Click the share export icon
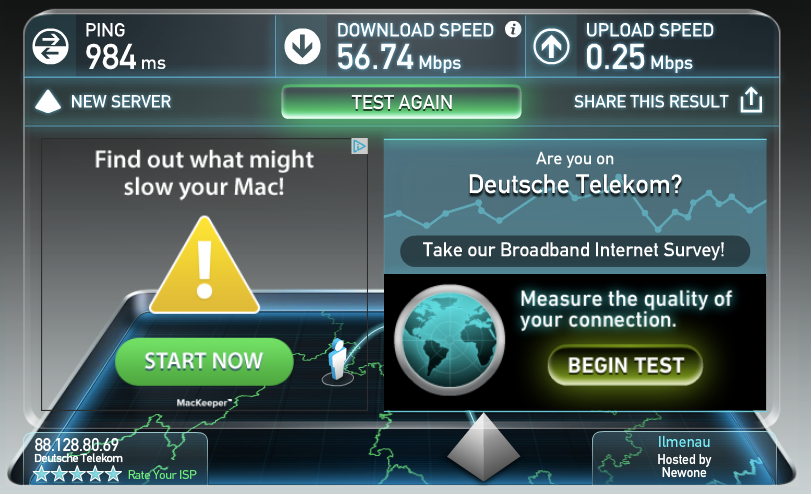This screenshot has width=811, height=494. click(751, 100)
